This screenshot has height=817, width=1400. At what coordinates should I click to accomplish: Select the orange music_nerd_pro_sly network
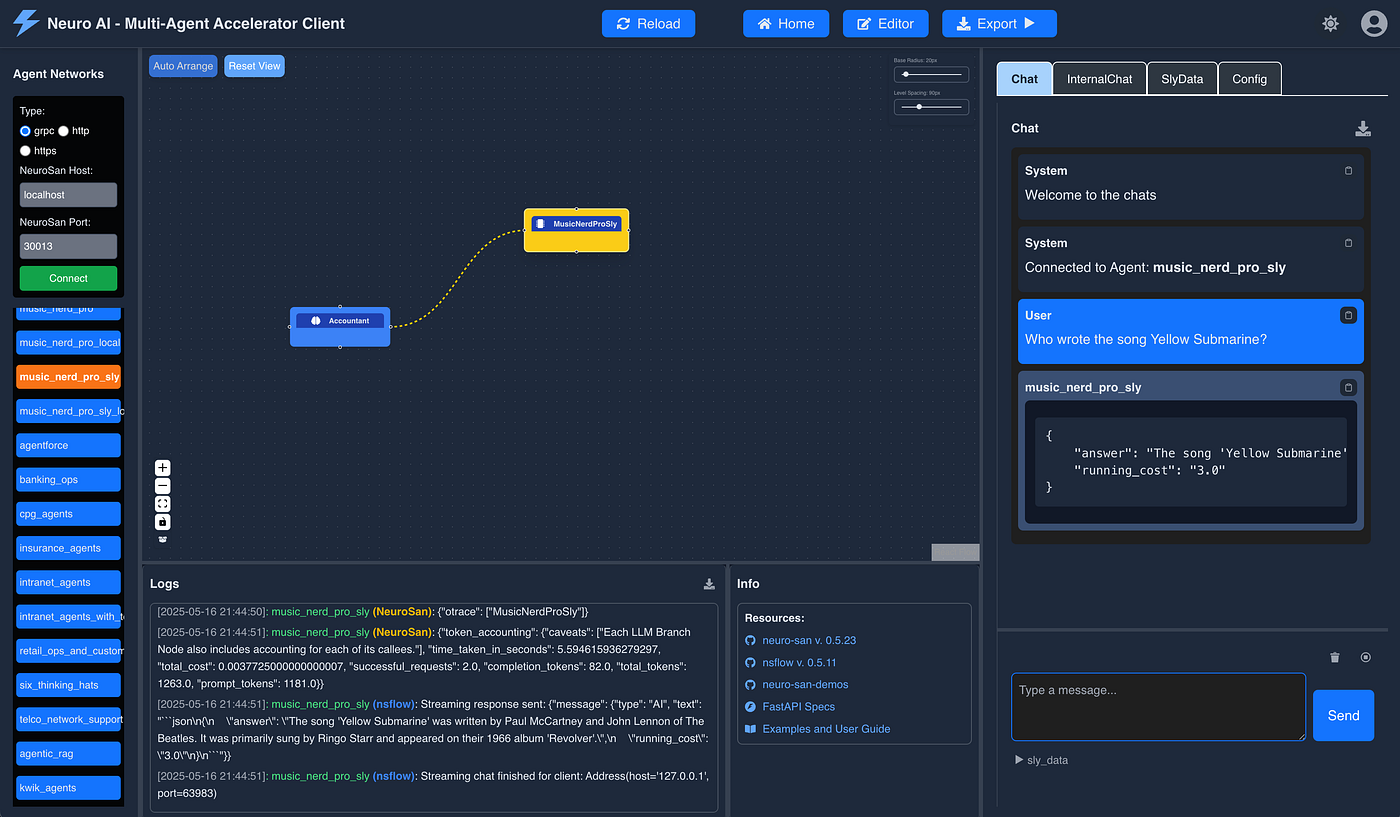point(69,377)
